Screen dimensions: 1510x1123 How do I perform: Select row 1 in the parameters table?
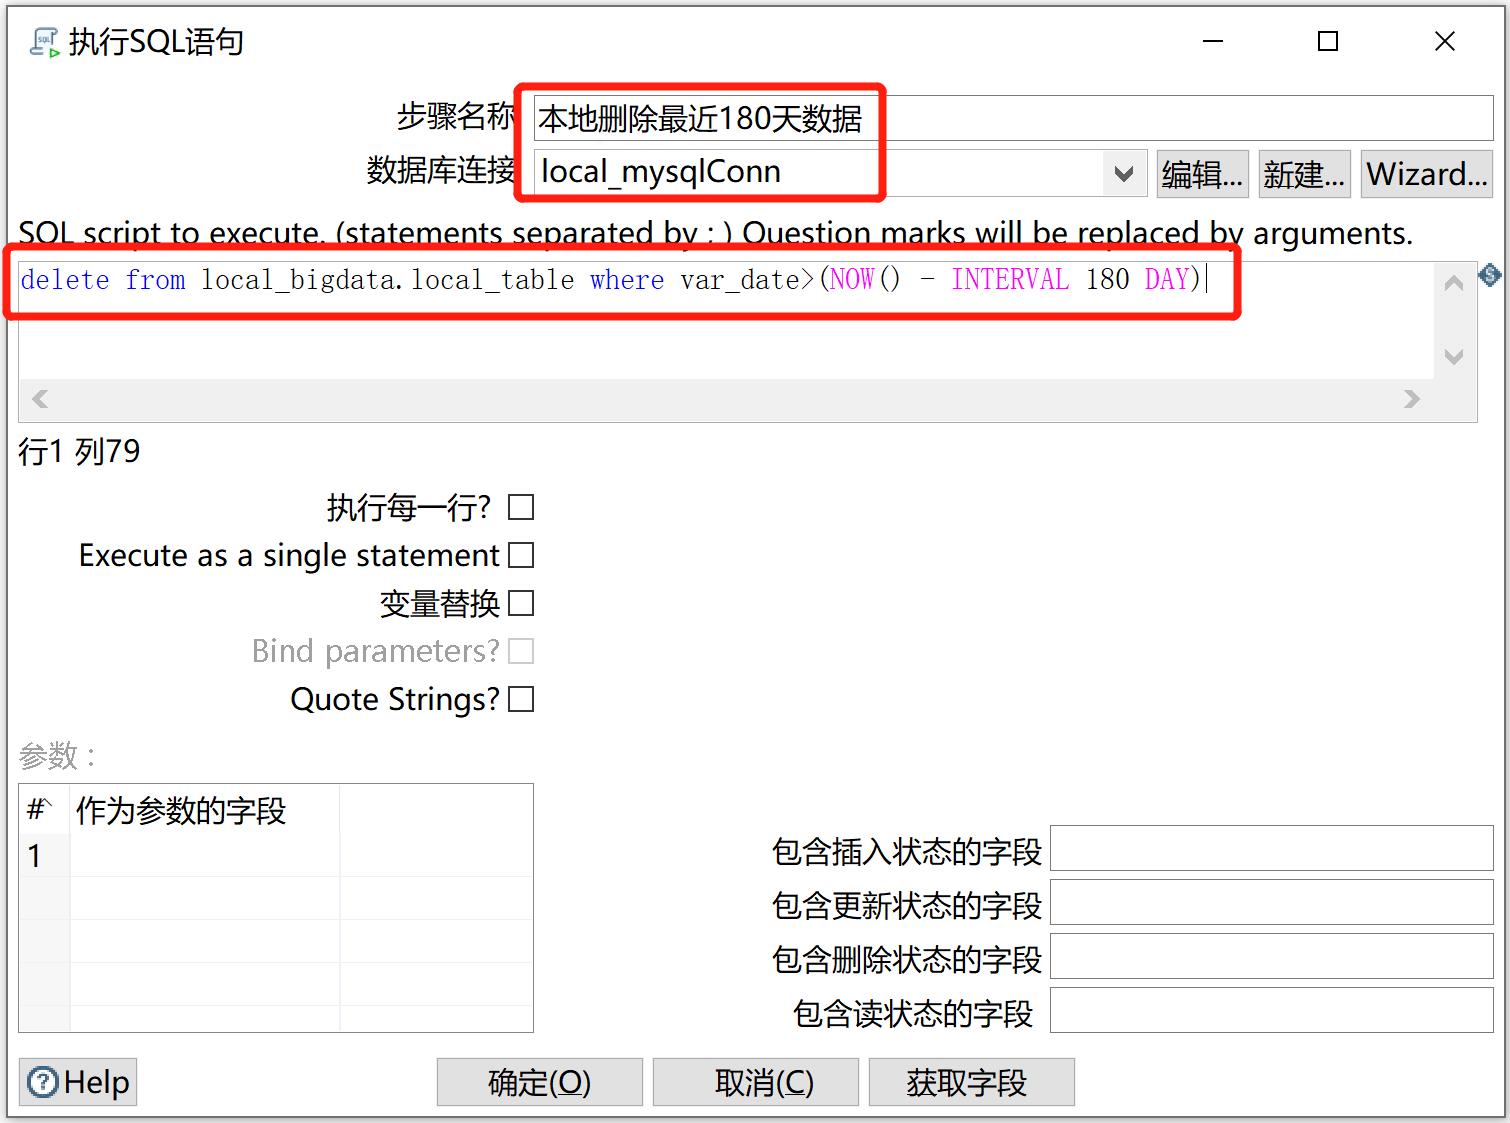pos(275,855)
